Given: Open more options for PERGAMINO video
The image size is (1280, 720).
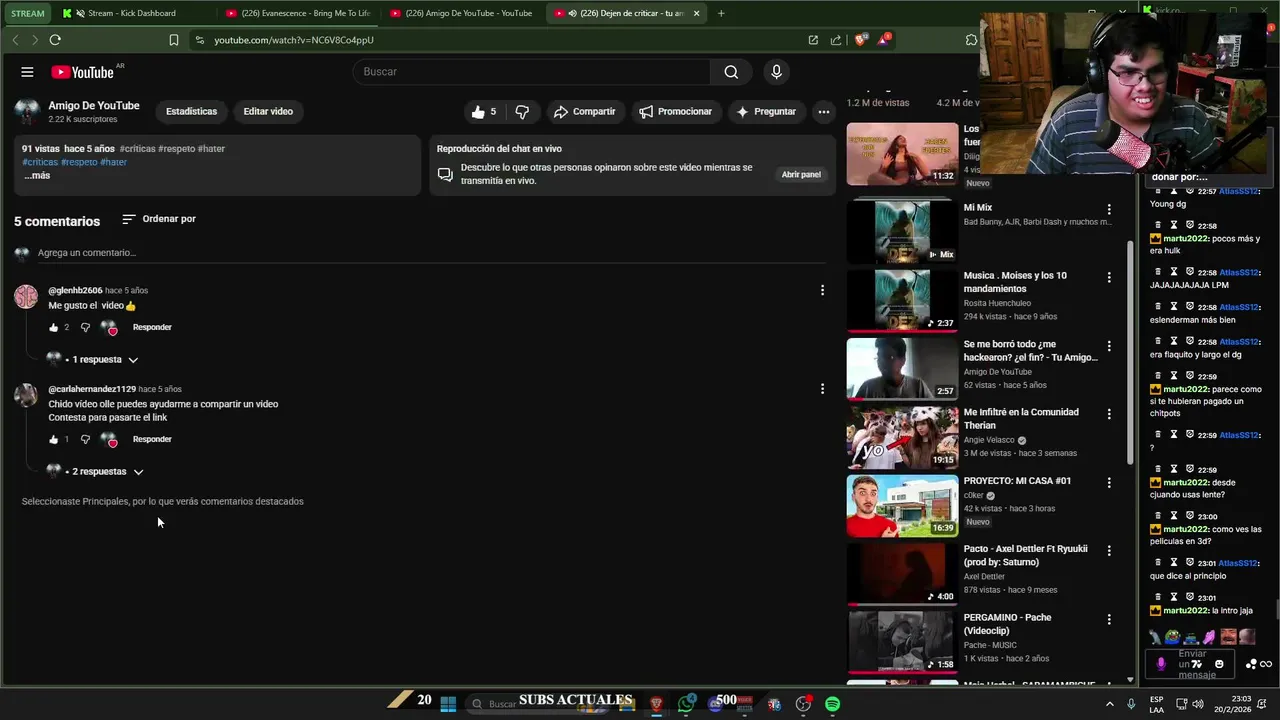Looking at the screenshot, I should pyautogui.click(x=1108, y=619).
